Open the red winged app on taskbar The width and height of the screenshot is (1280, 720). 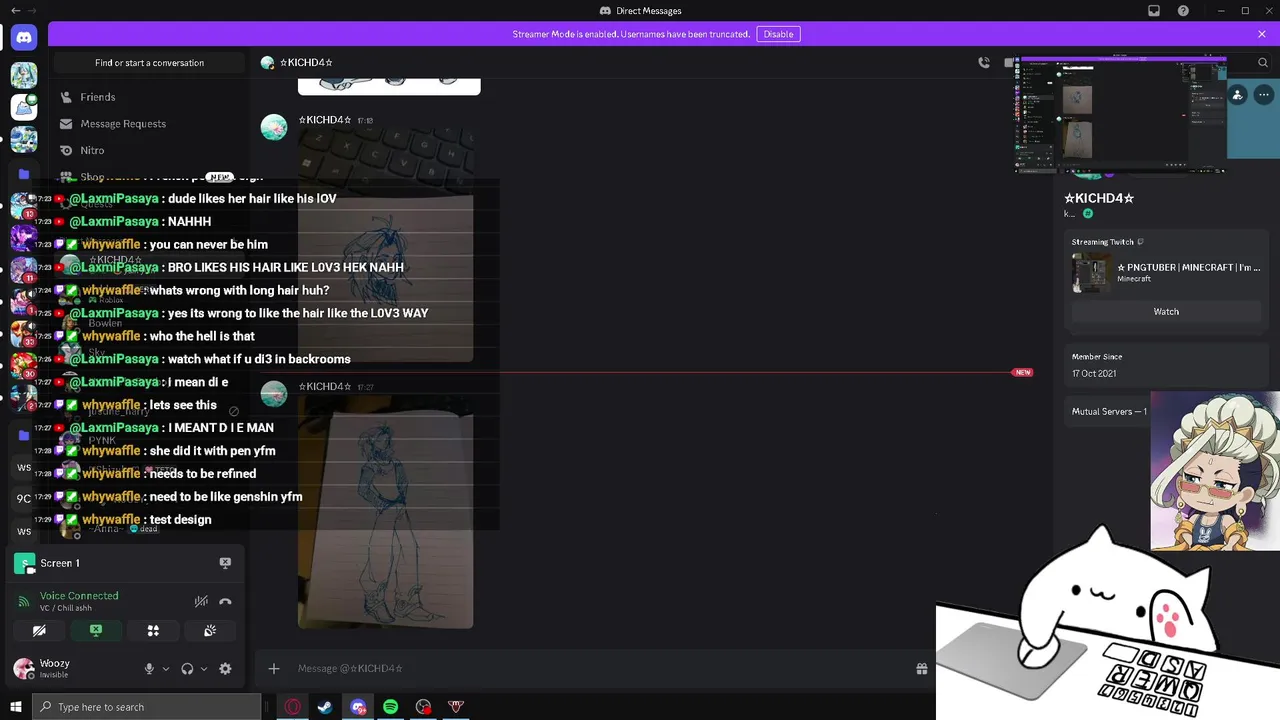click(456, 707)
